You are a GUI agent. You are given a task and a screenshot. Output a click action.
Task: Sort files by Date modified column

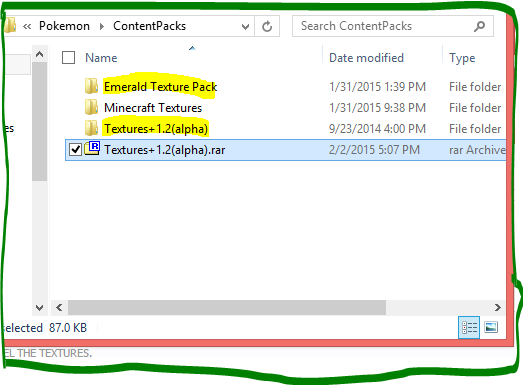[x=366, y=58]
